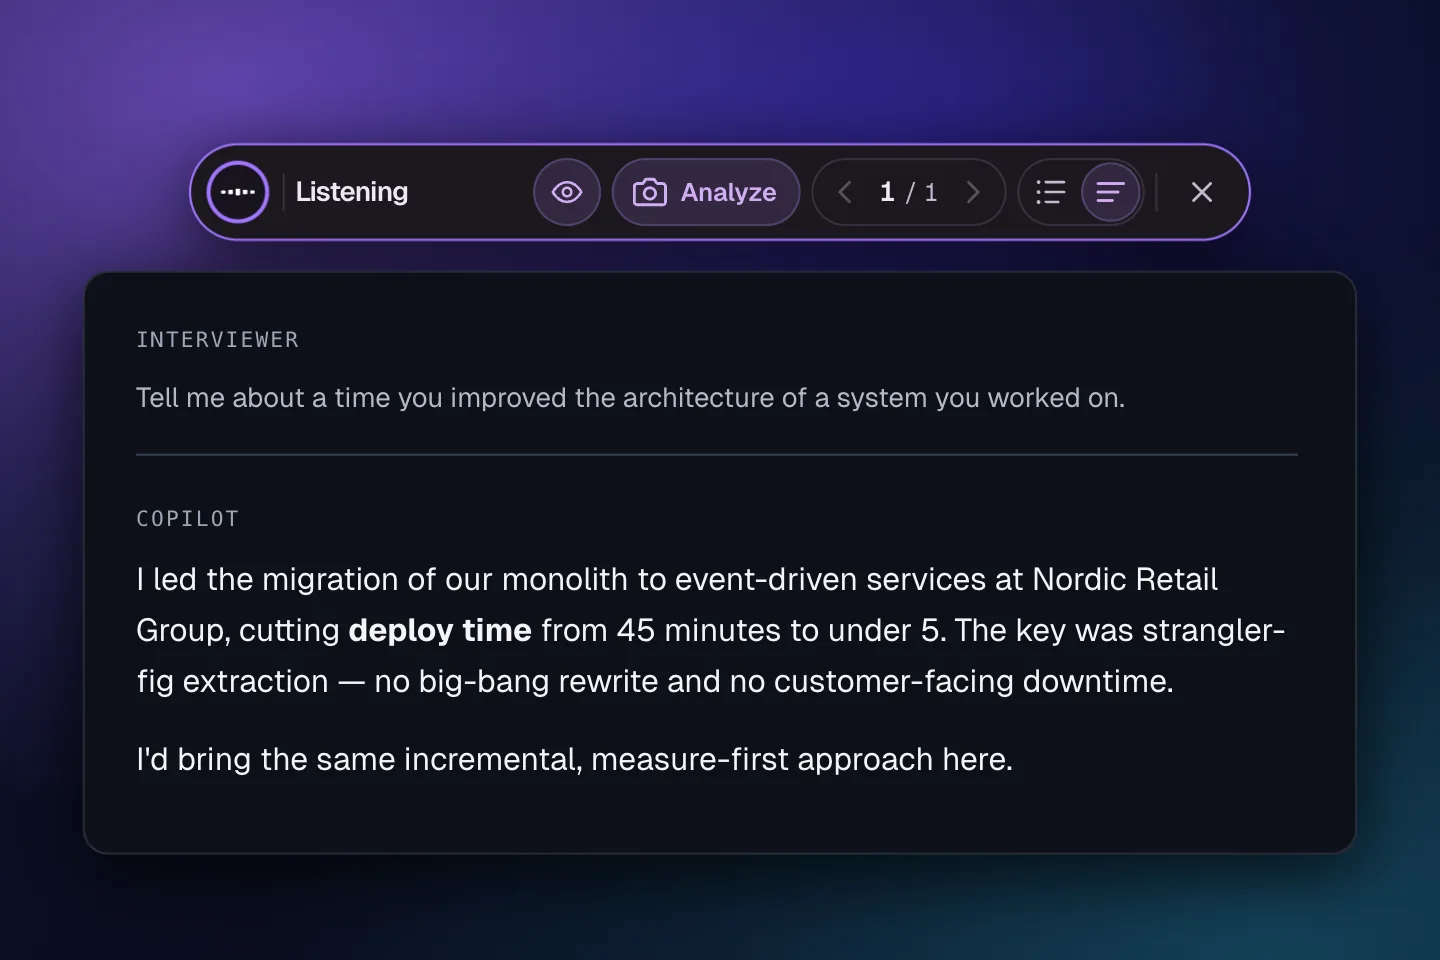The image size is (1440, 960).
Task: Close the copilot toolbar
Action: [x=1202, y=192]
